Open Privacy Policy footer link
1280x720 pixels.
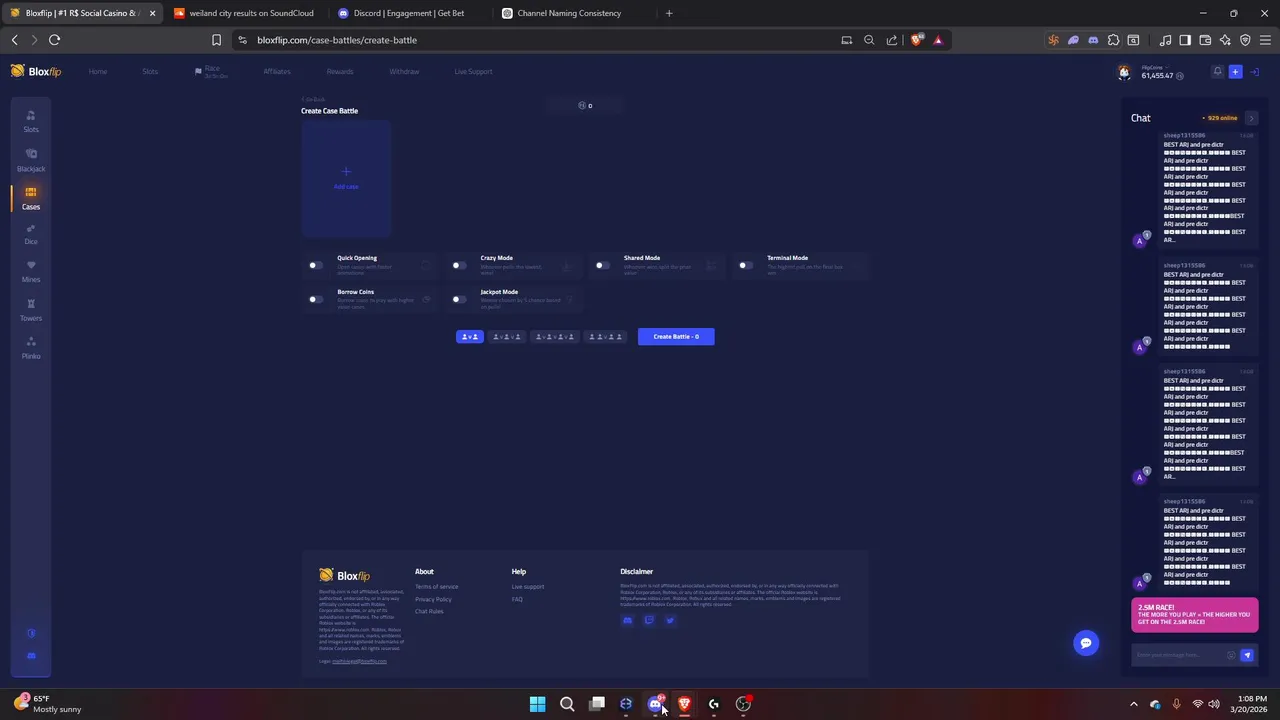coord(433,599)
